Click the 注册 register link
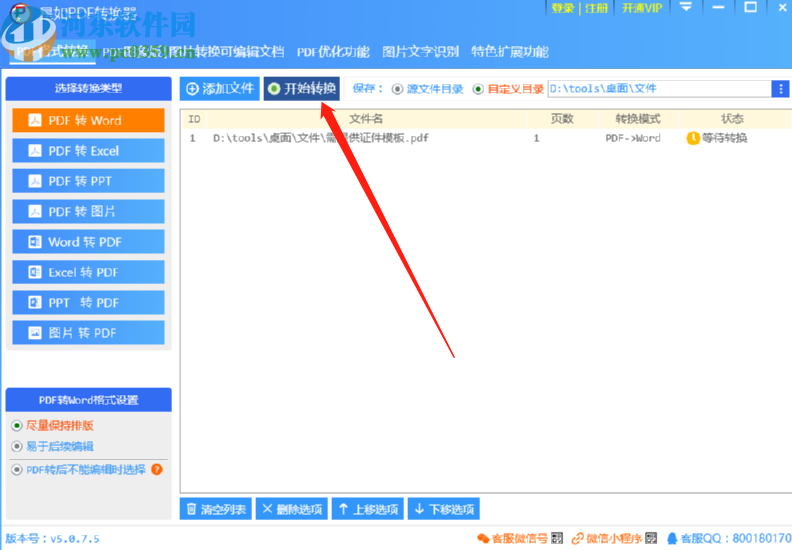Screen dimensions: 792x550 (x=596, y=8)
